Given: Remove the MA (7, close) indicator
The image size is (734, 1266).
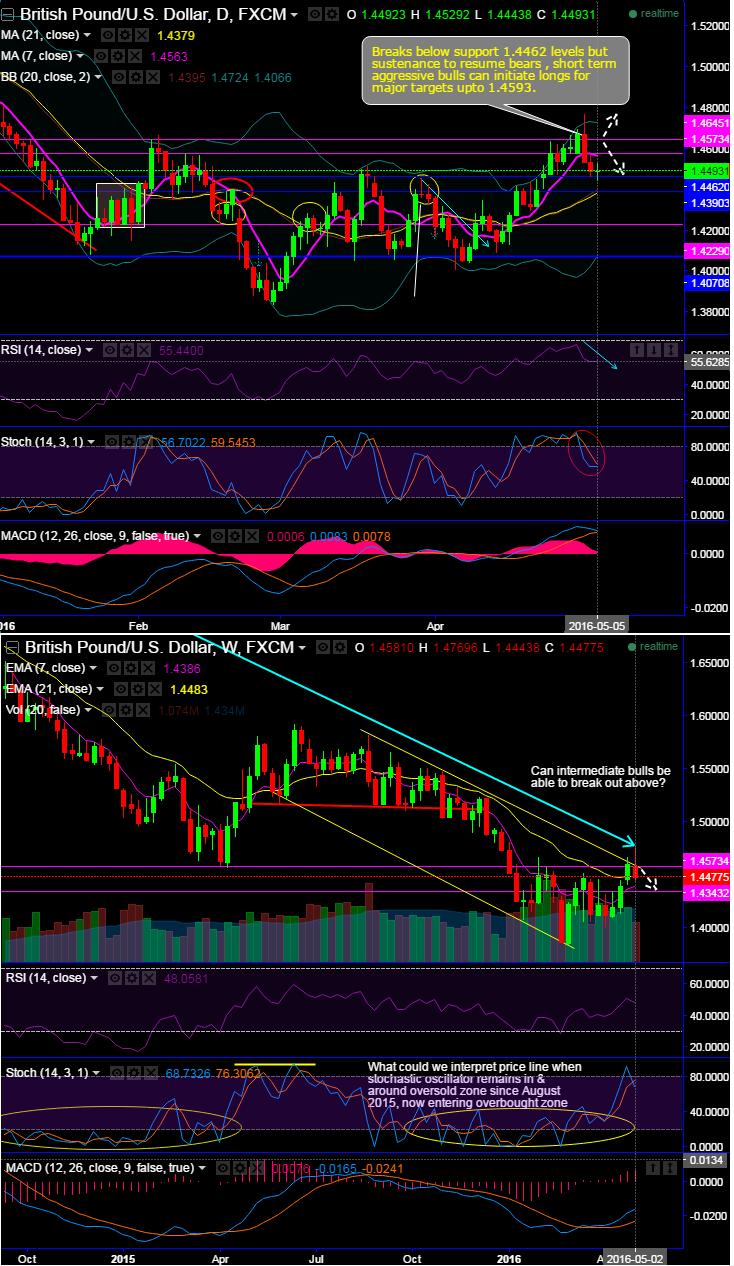Looking at the screenshot, I should (134, 56).
